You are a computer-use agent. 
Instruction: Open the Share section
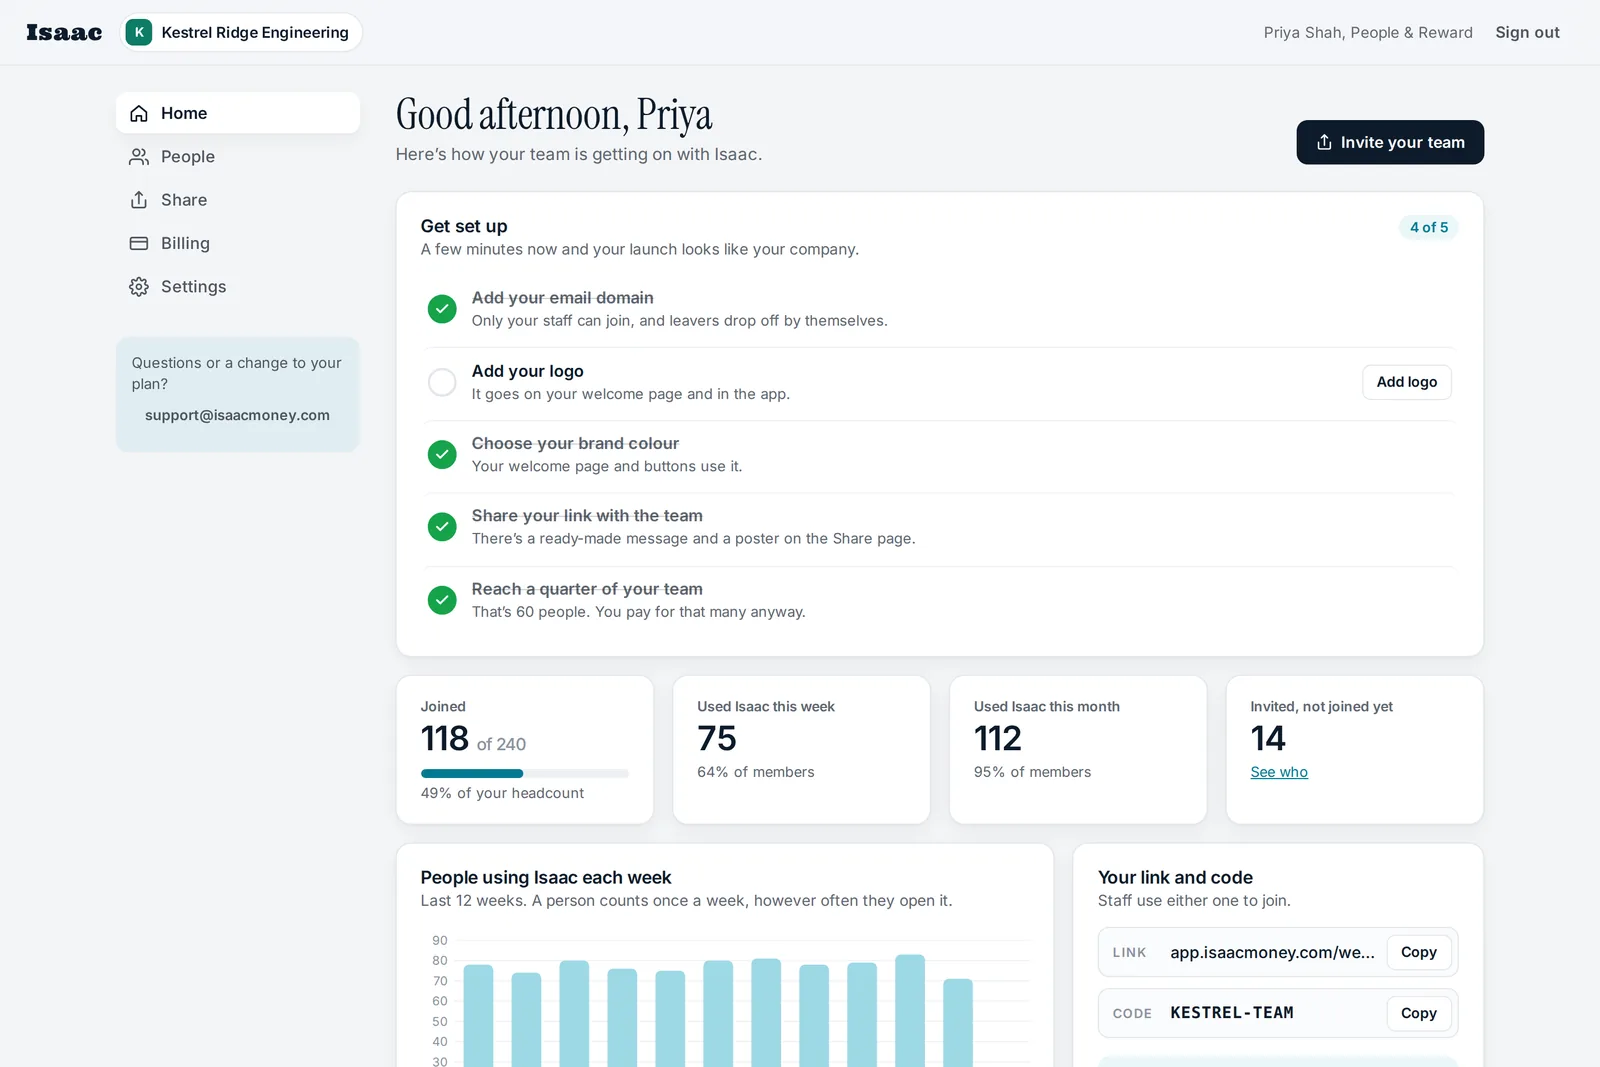(x=238, y=200)
